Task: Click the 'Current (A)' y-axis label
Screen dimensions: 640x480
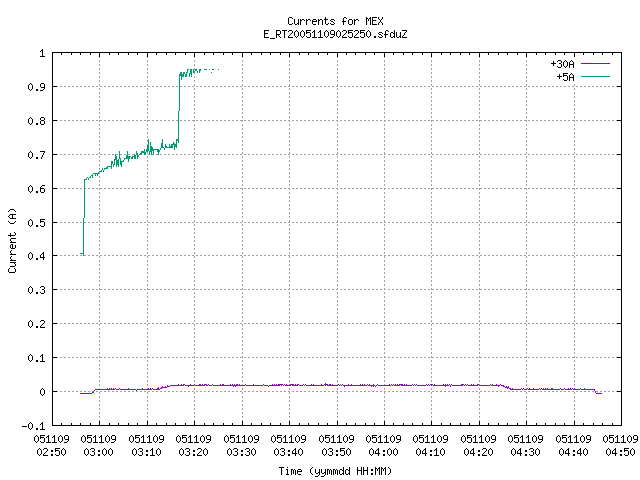Action: pyautogui.click(x=12, y=240)
